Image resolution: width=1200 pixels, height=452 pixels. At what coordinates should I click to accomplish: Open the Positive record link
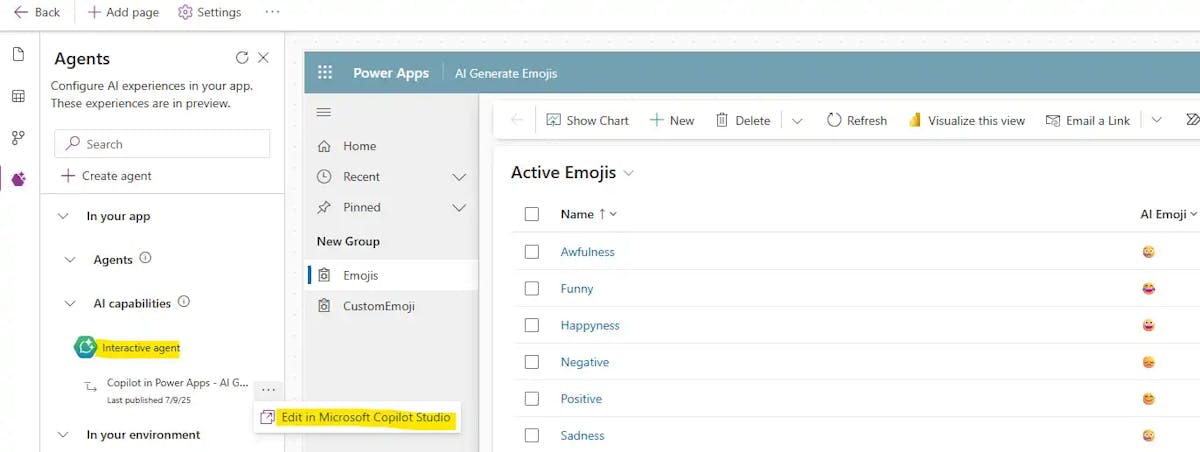[581, 399]
